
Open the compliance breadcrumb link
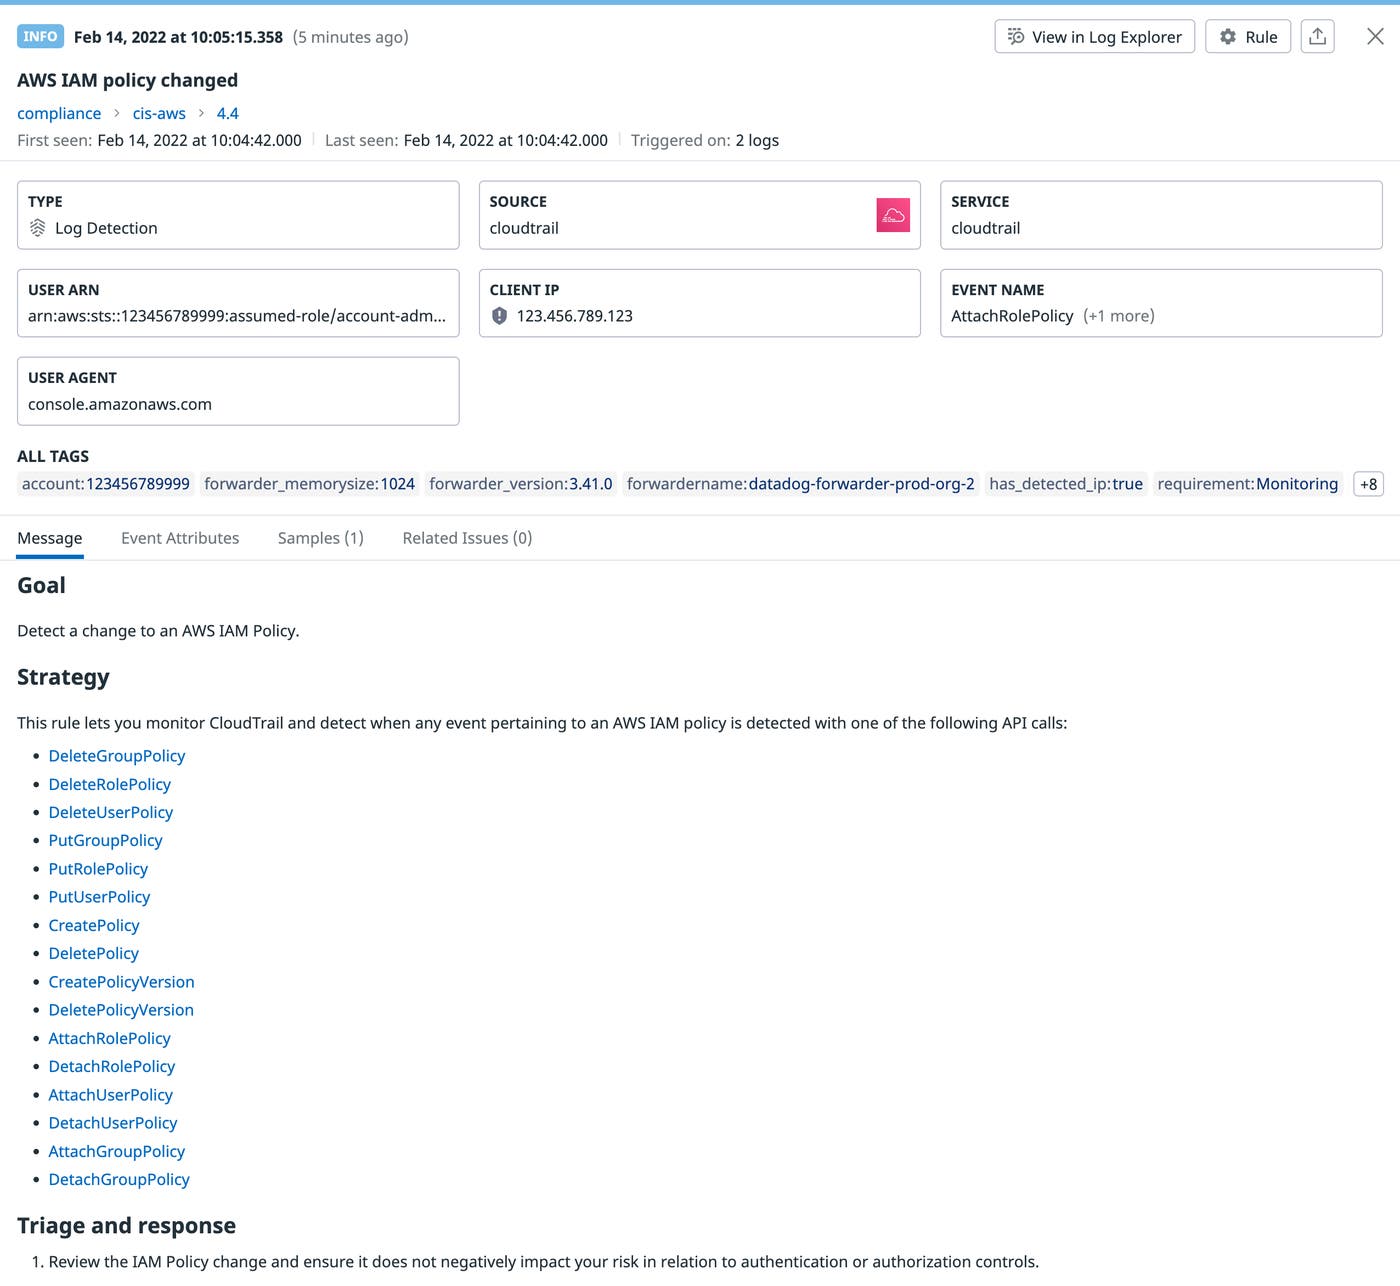coord(58,113)
